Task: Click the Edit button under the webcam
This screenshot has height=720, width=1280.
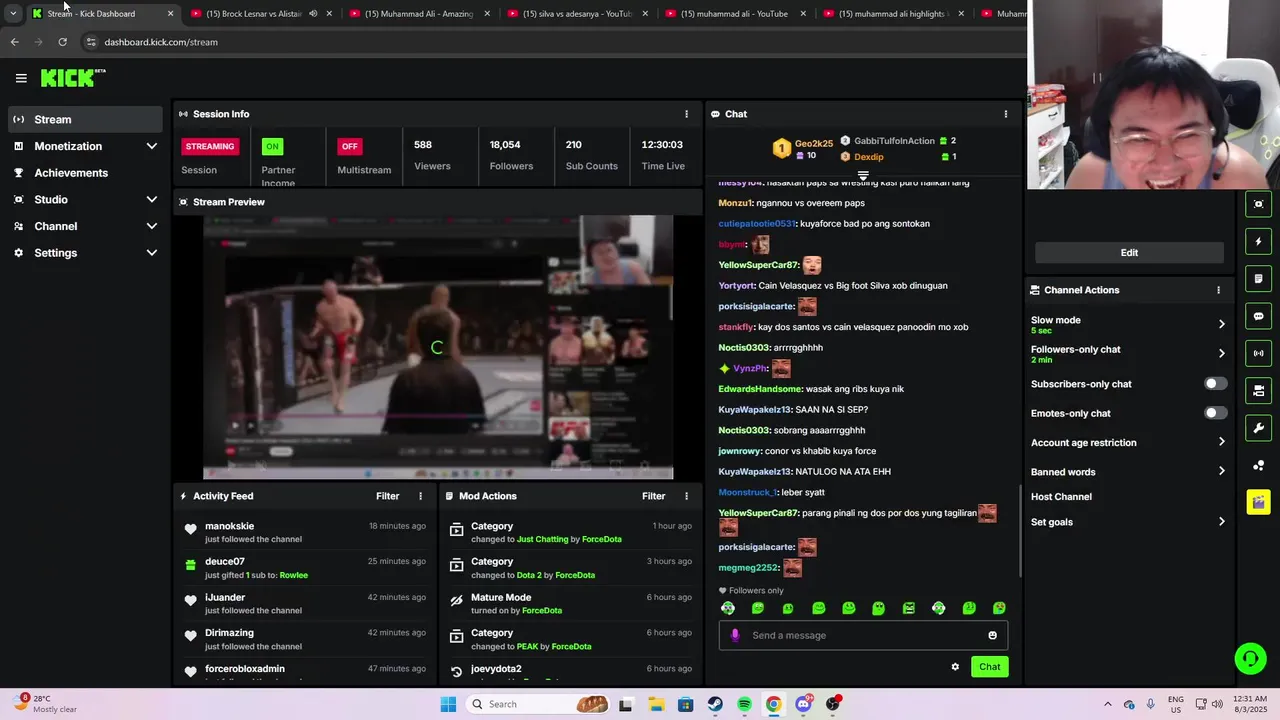Action: pos(1129,253)
